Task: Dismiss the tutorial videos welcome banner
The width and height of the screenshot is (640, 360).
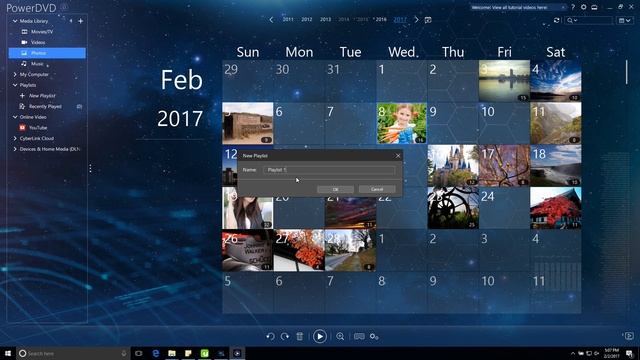Action: pos(563,7)
